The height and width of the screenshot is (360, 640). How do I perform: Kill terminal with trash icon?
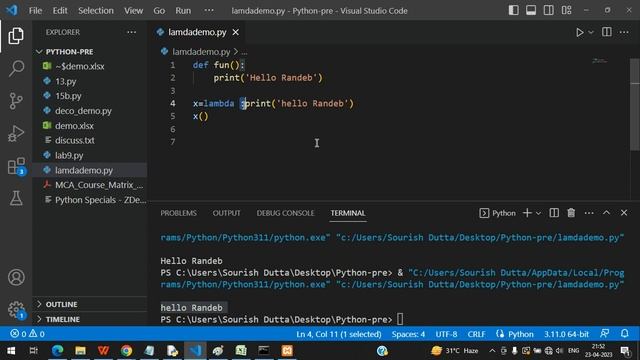point(571,213)
